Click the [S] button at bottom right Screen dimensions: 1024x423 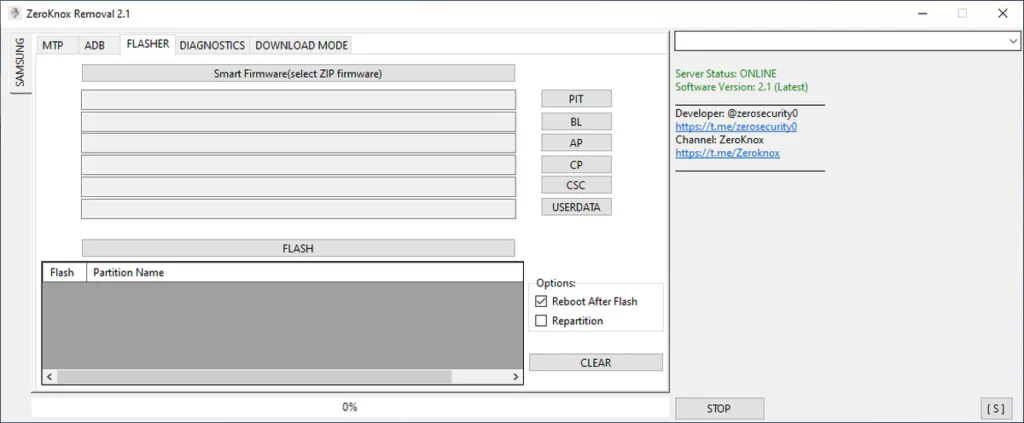click(996, 408)
